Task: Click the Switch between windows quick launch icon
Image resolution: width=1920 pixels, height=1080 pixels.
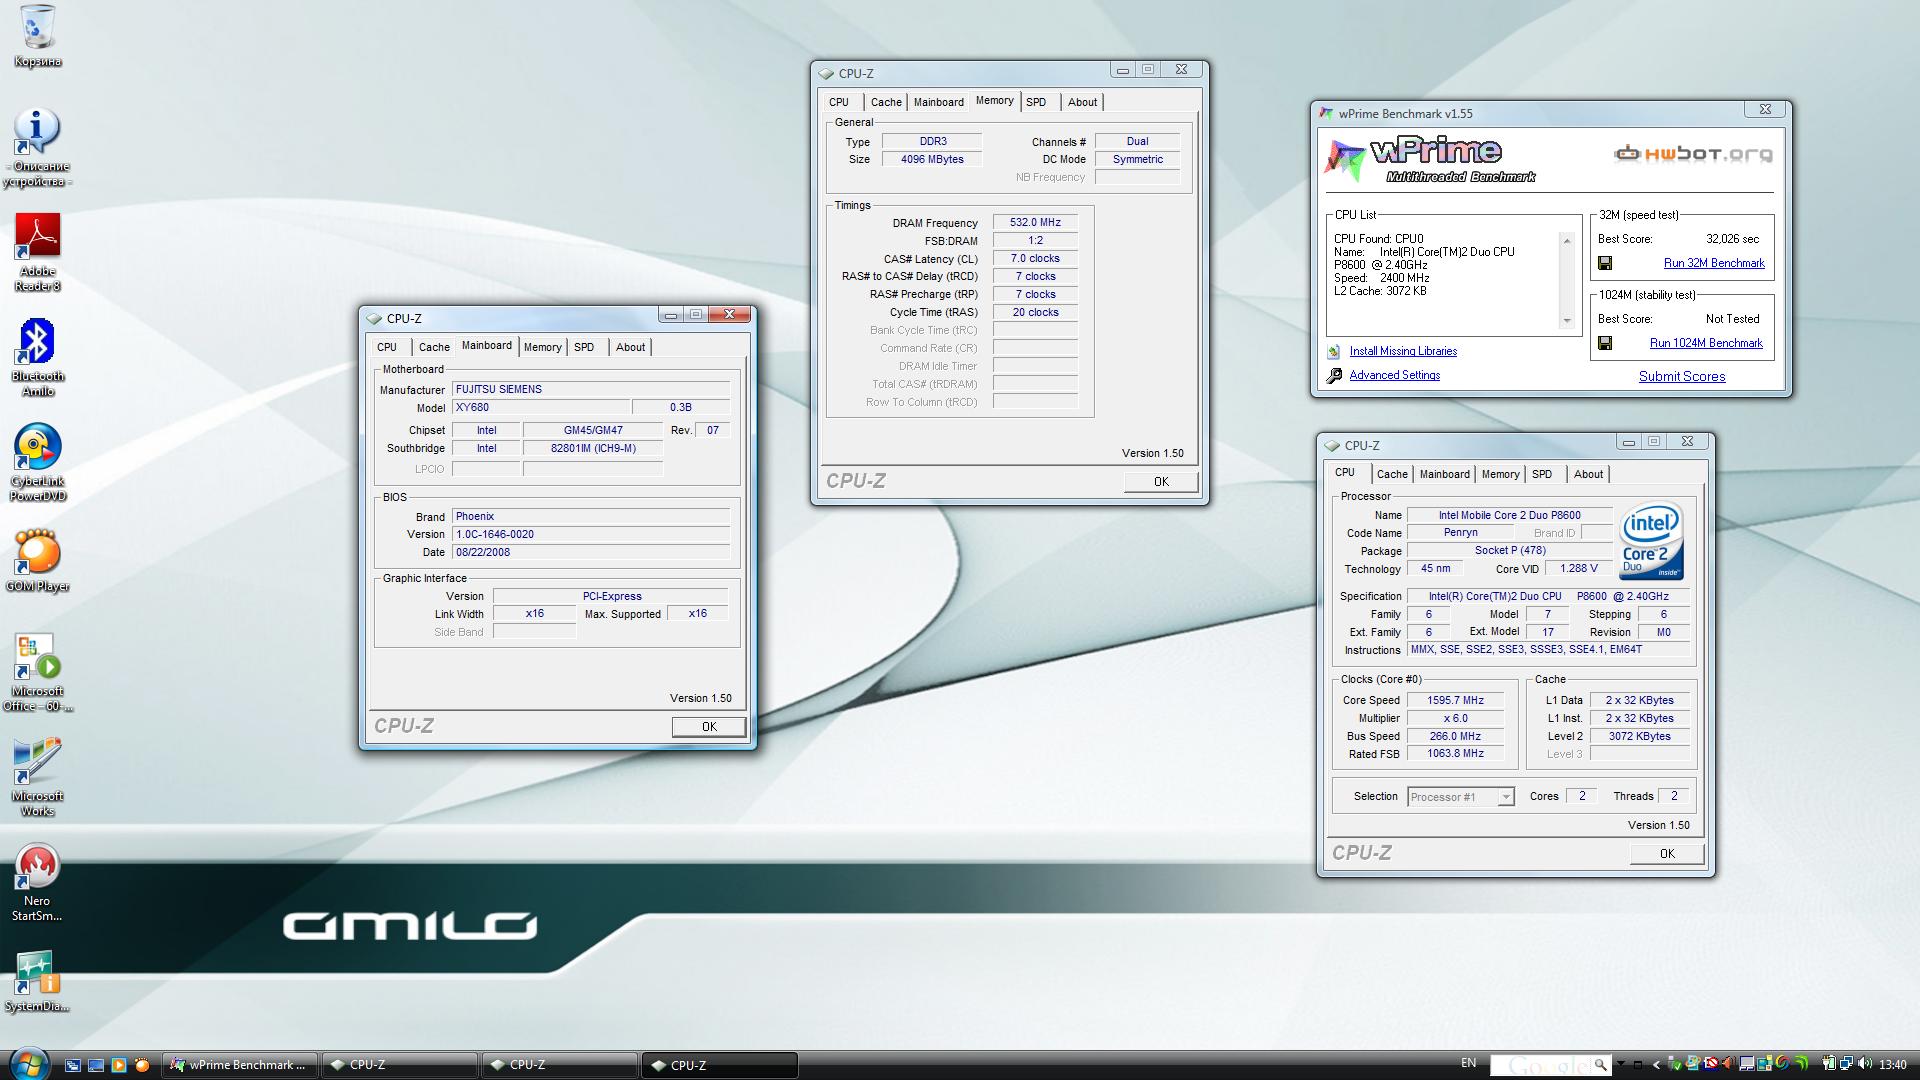Action: 73,1065
